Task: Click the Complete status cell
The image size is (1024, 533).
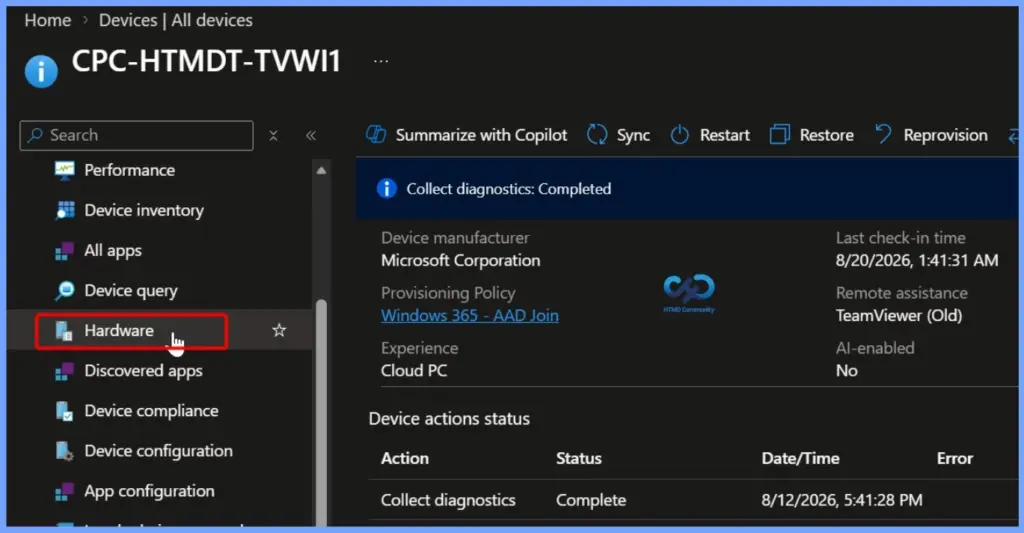Action: pyautogui.click(x=591, y=500)
